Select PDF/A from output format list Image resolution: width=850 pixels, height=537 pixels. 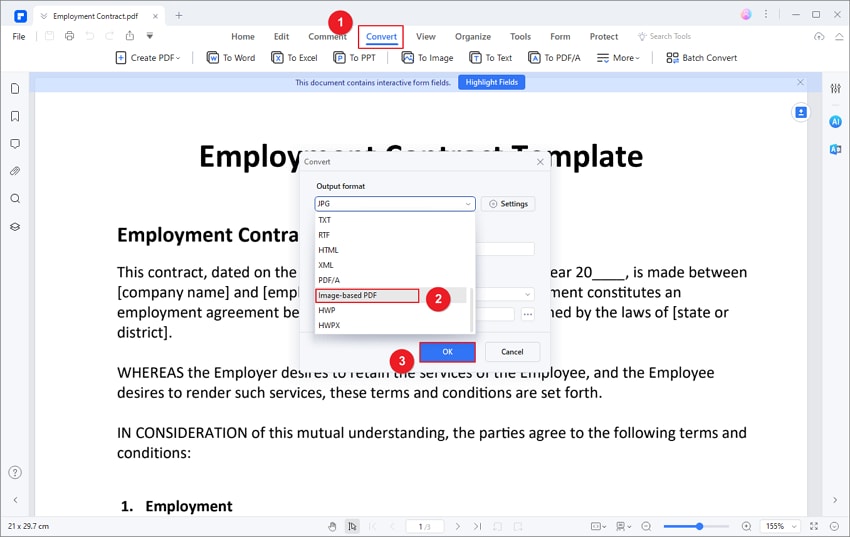click(x=390, y=280)
